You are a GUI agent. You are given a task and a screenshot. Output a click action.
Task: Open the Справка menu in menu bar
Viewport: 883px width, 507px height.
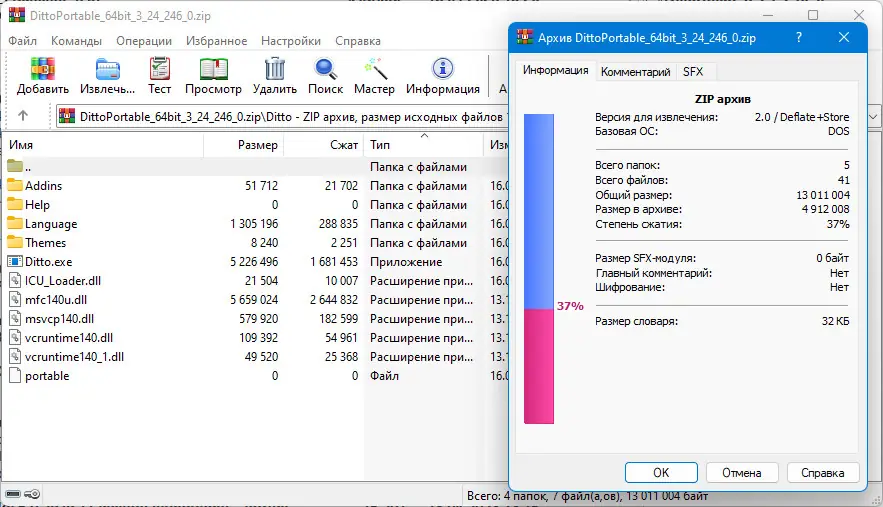(358, 41)
